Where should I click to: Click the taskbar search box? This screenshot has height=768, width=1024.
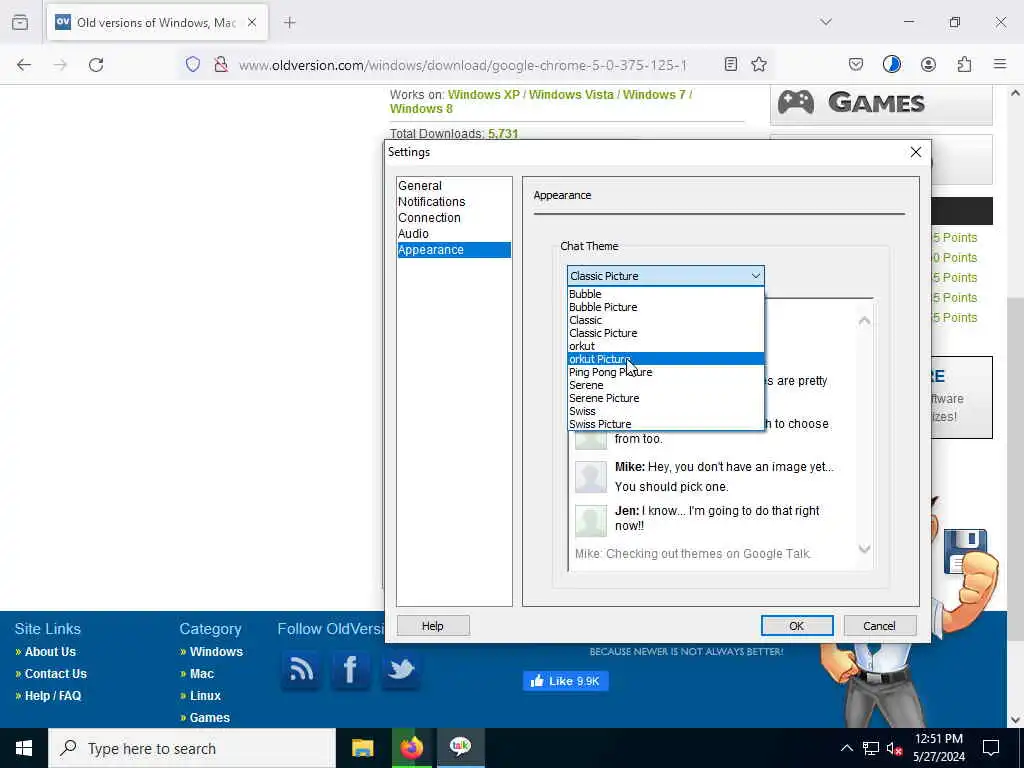click(x=192, y=748)
